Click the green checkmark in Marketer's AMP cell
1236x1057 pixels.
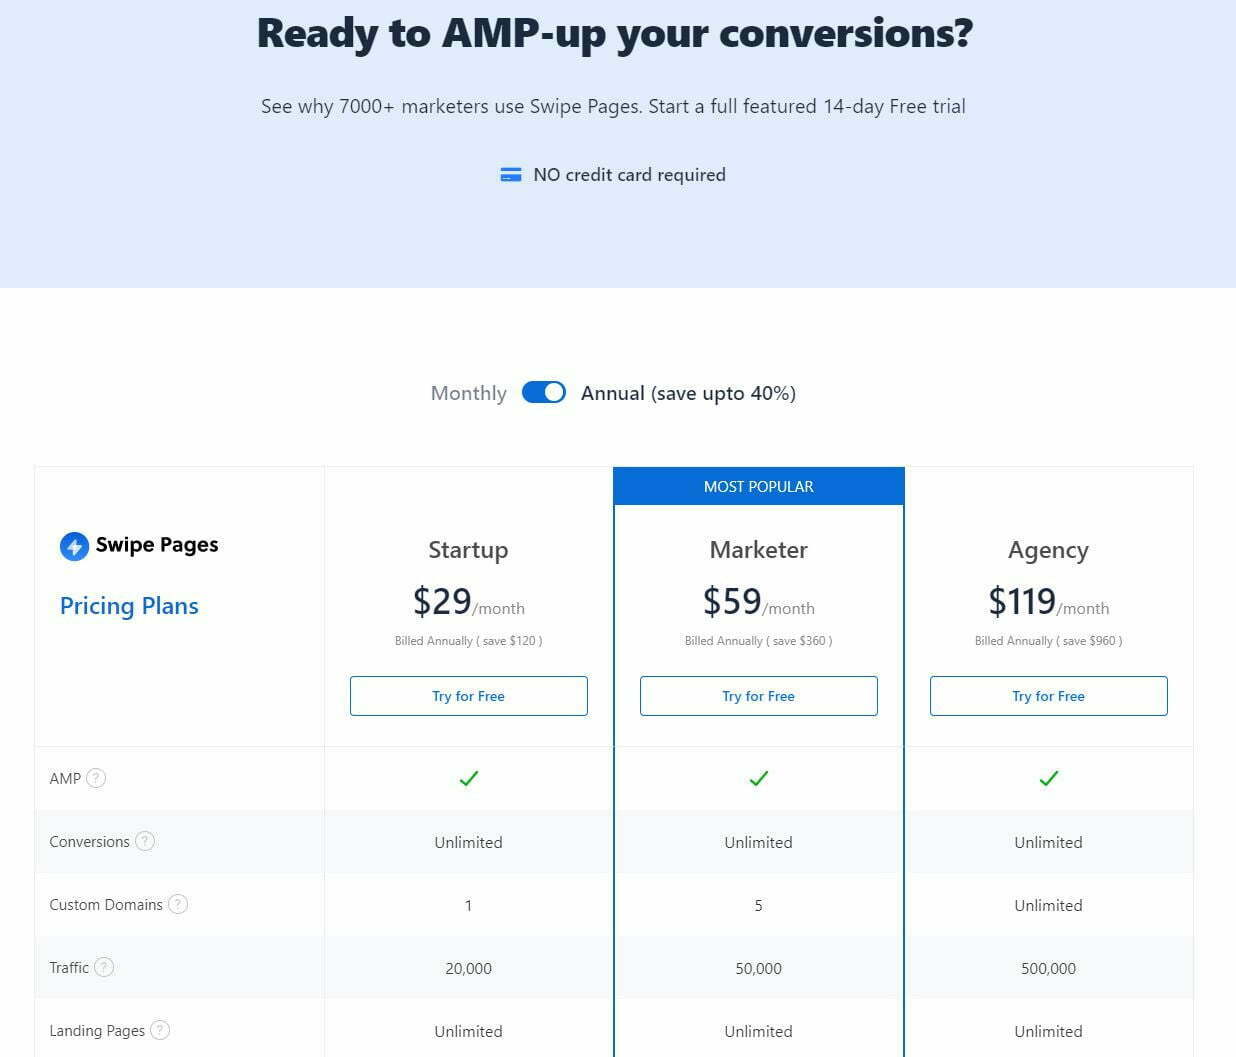coord(758,779)
